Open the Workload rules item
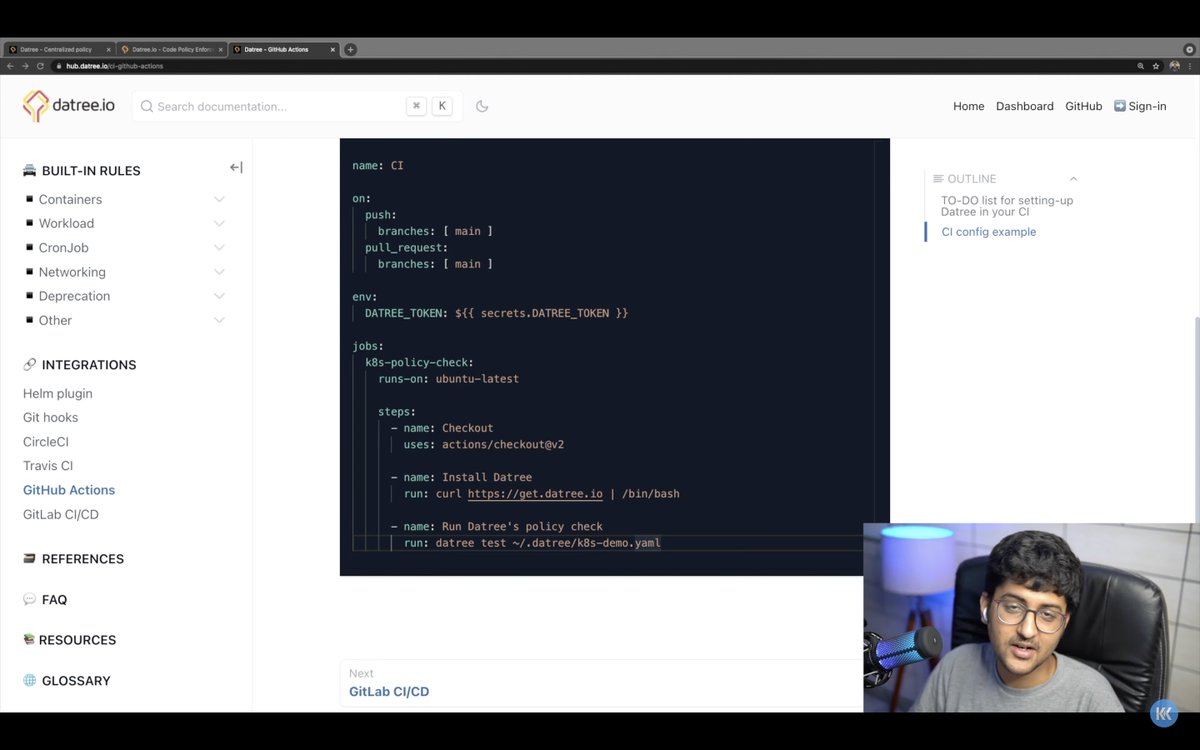Viewport: 1200px width, 750px height. pyautogui.click(x=66, y=223)
